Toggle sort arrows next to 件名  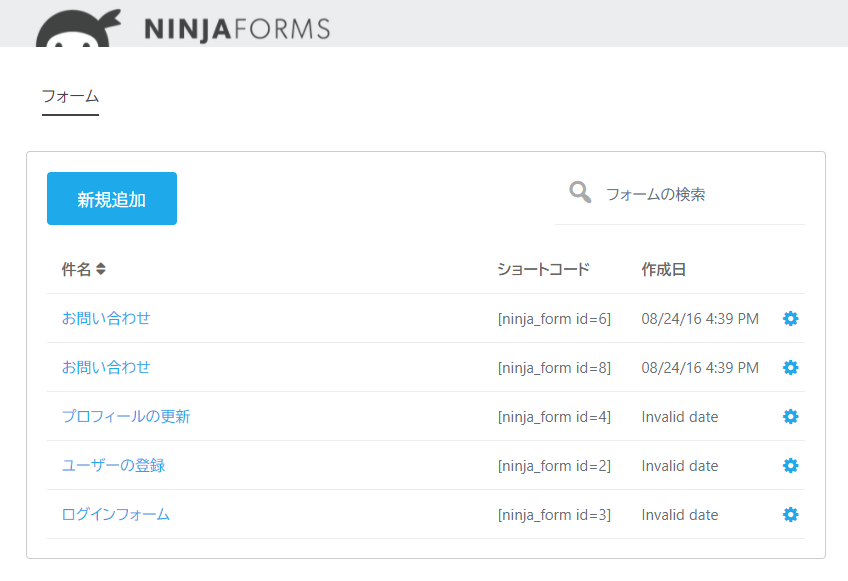point(101,269)
